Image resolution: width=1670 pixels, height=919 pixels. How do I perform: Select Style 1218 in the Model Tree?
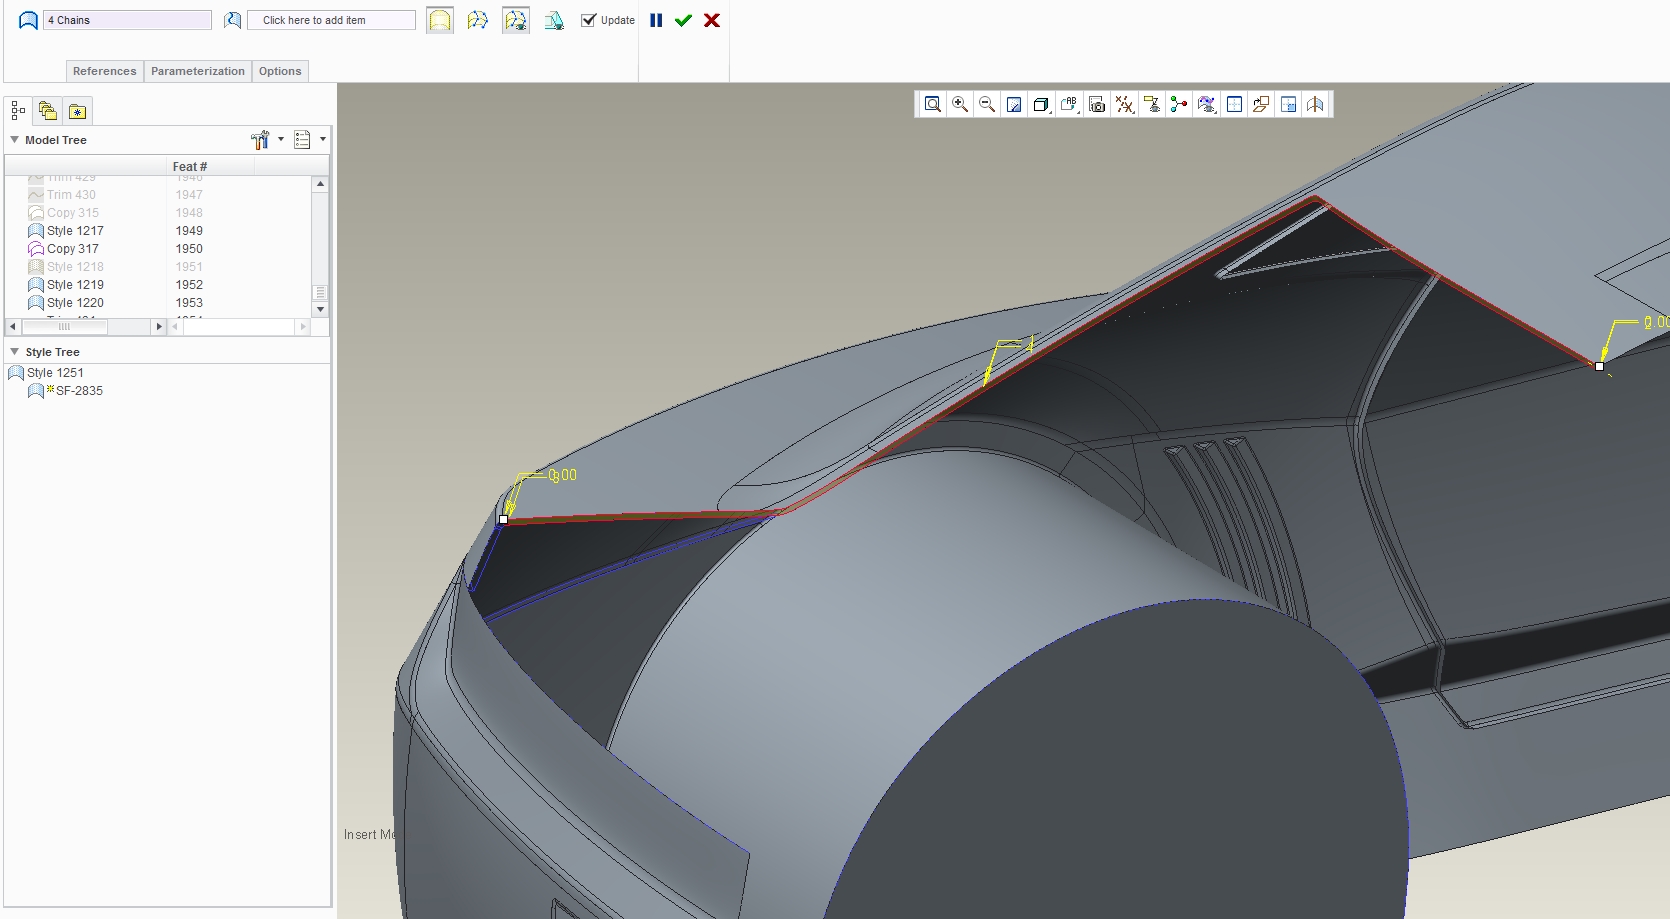pos(75,267)
